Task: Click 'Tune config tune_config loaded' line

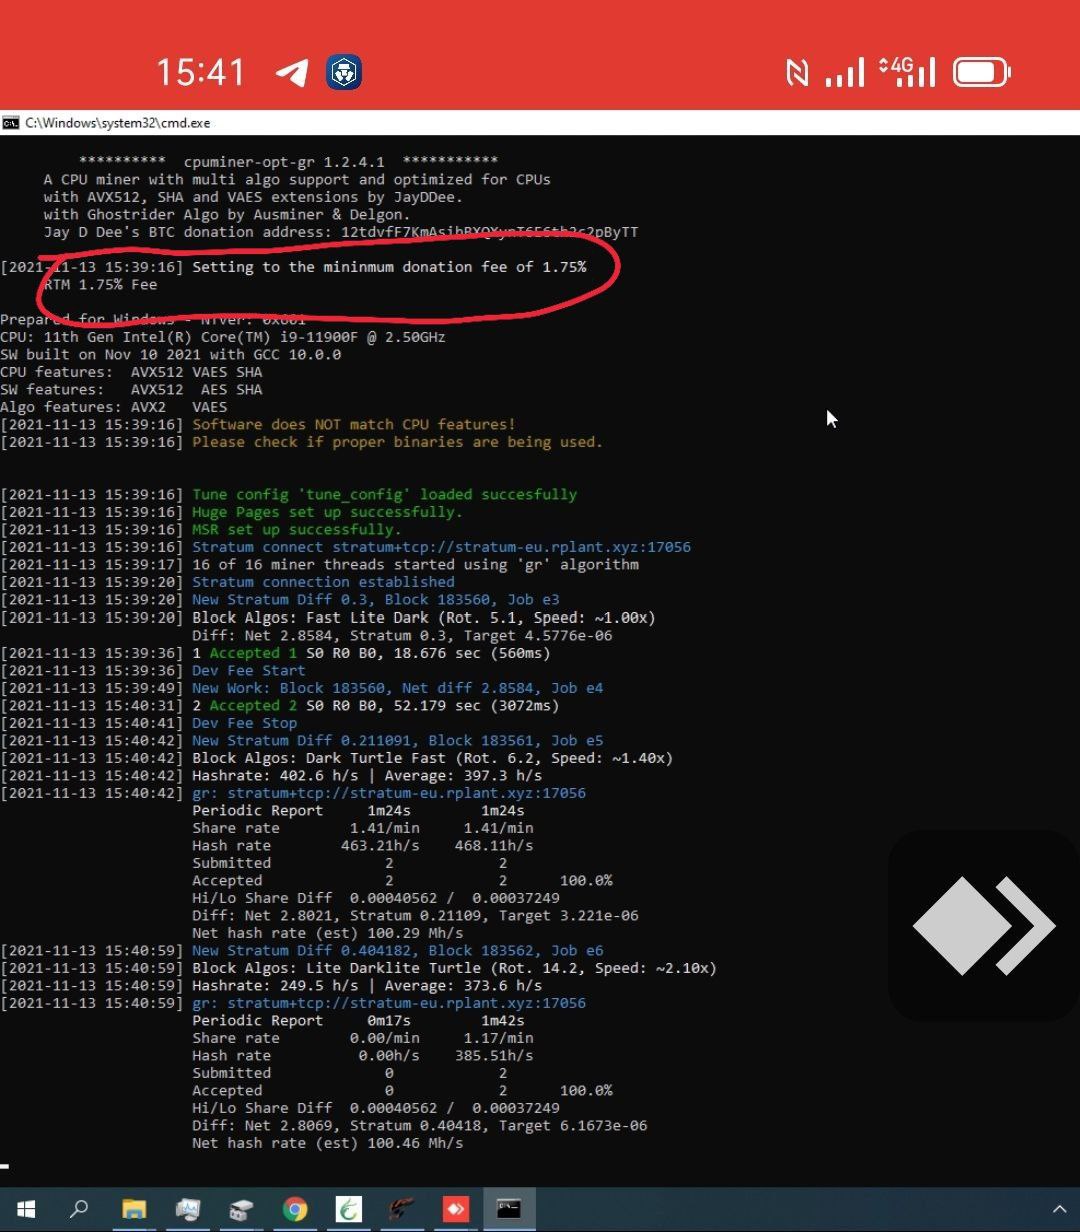Action: pos(288,494)
